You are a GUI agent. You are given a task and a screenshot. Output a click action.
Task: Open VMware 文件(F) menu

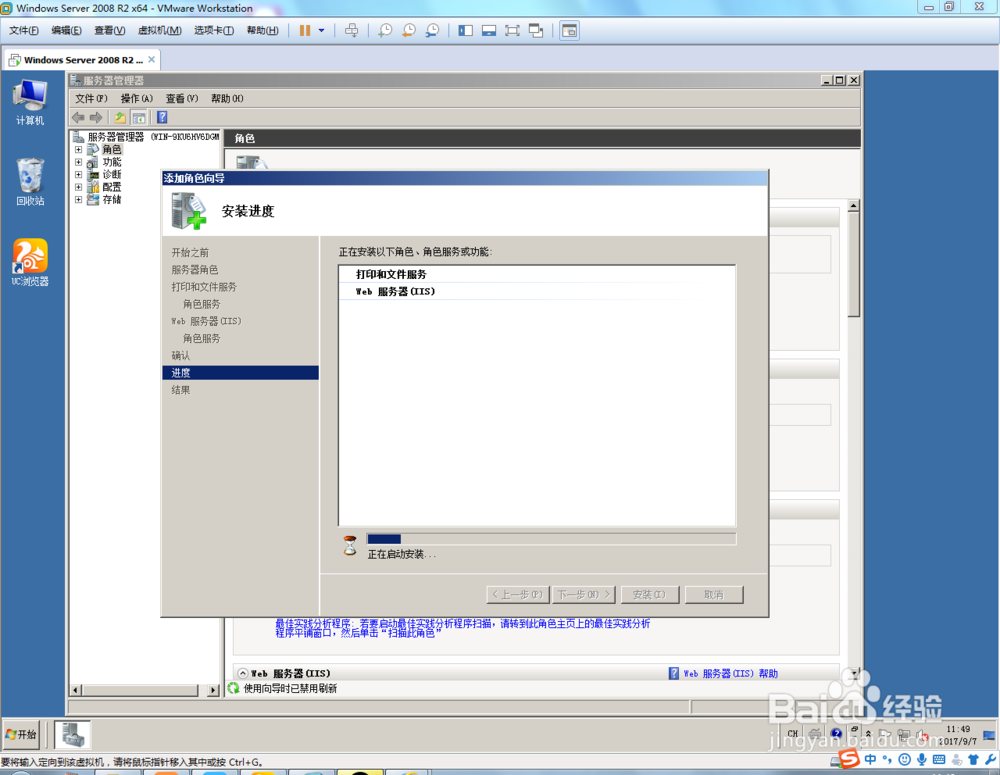[x=24, y=31]
